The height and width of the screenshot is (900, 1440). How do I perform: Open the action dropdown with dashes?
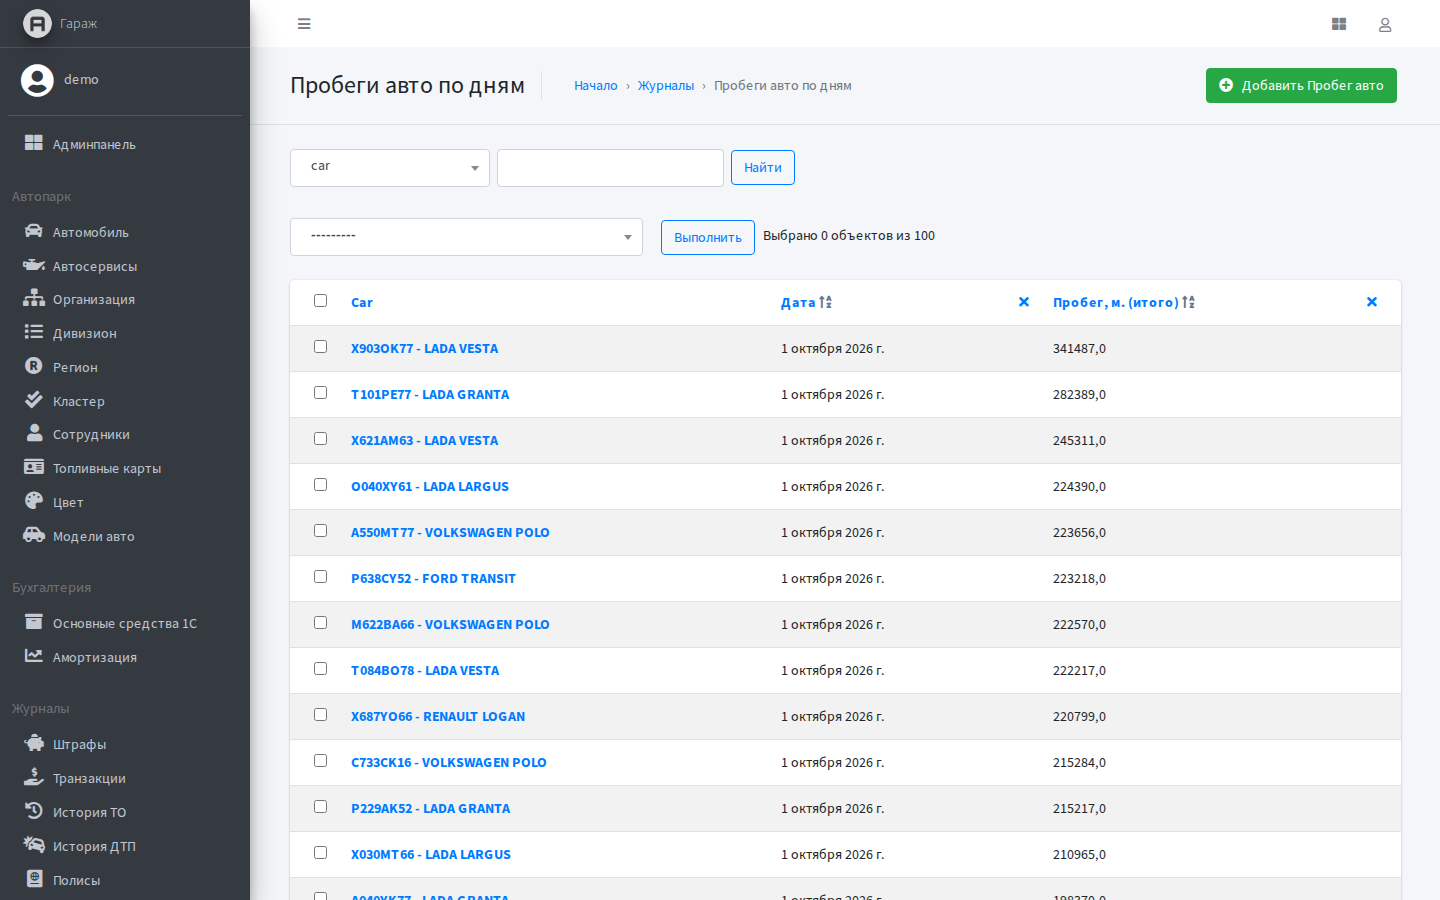tap(466, 237)
